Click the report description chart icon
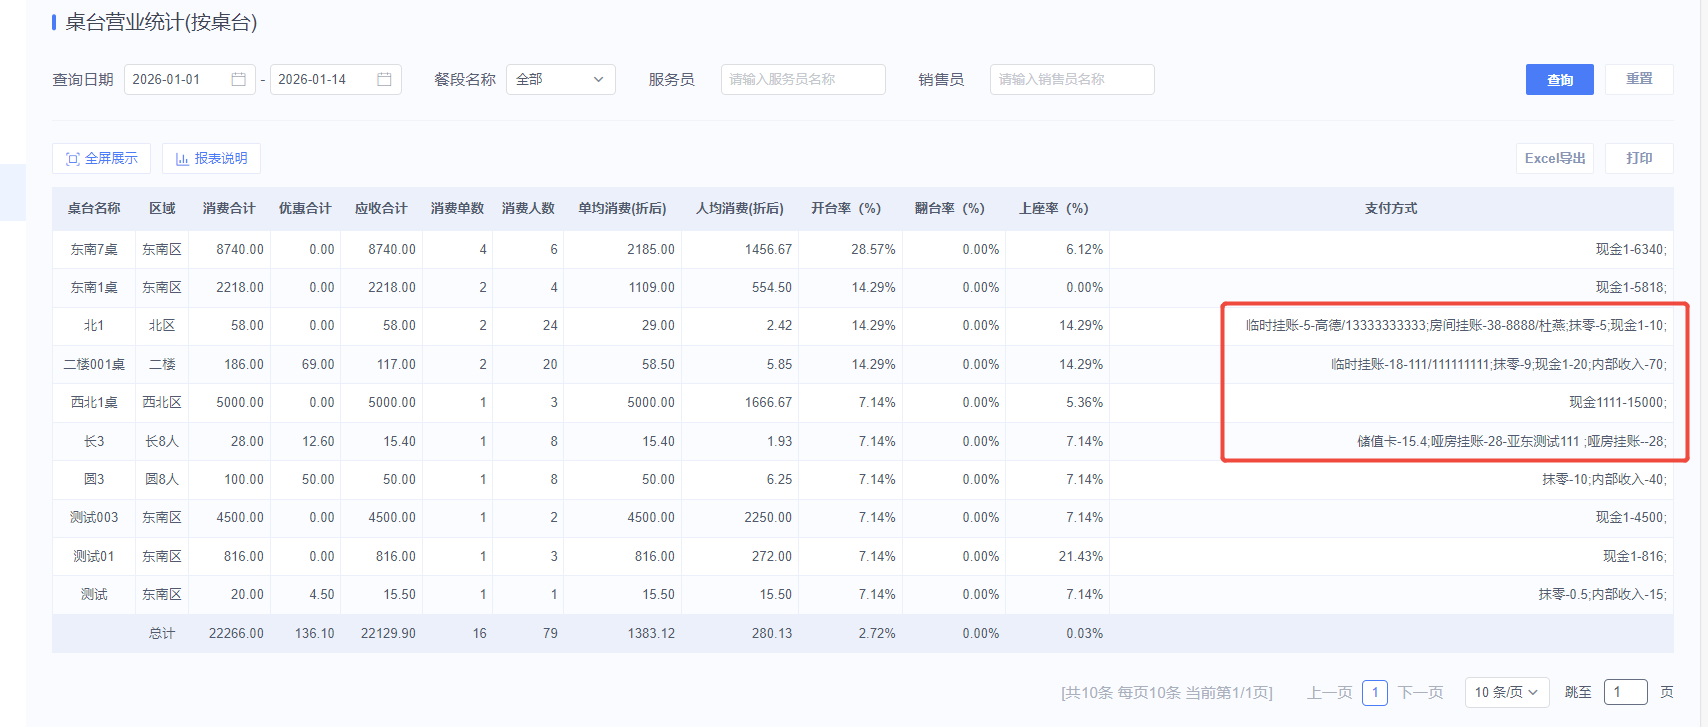The width and height of the screenshot is (1708, 727). coord(182,159)
